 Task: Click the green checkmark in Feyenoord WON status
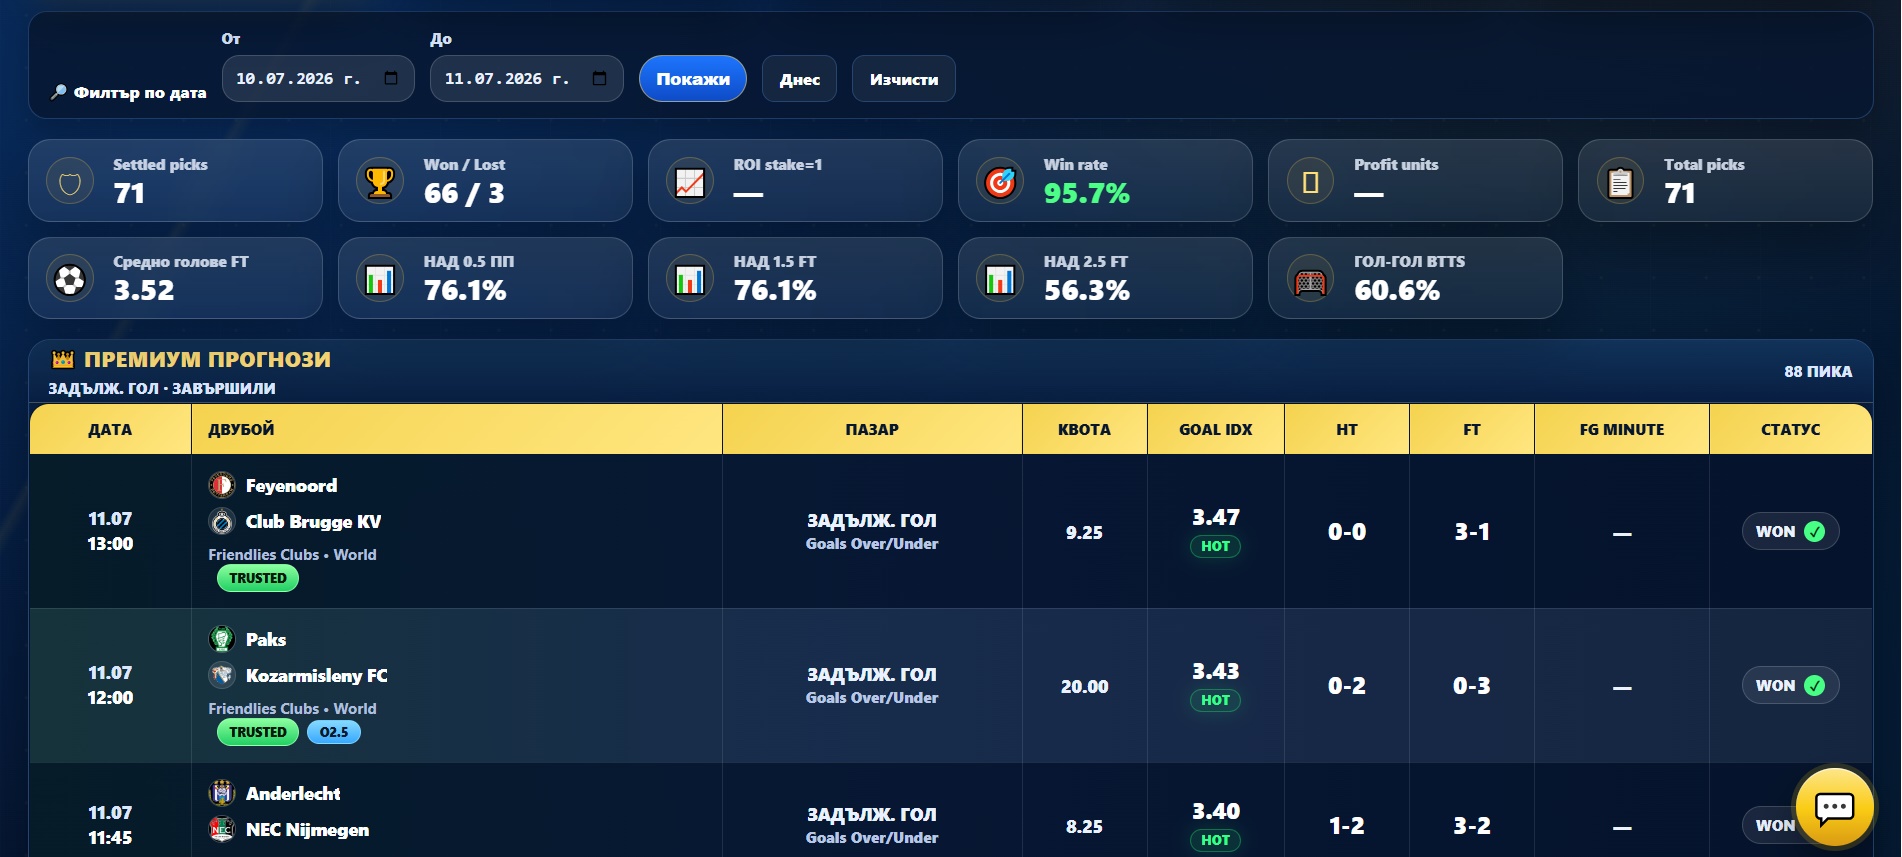pos(1814,532)
